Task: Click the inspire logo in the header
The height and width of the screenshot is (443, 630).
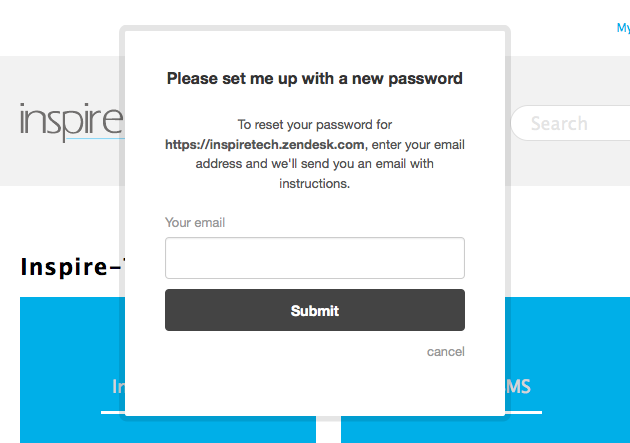Action: click(x=70, y=122)
